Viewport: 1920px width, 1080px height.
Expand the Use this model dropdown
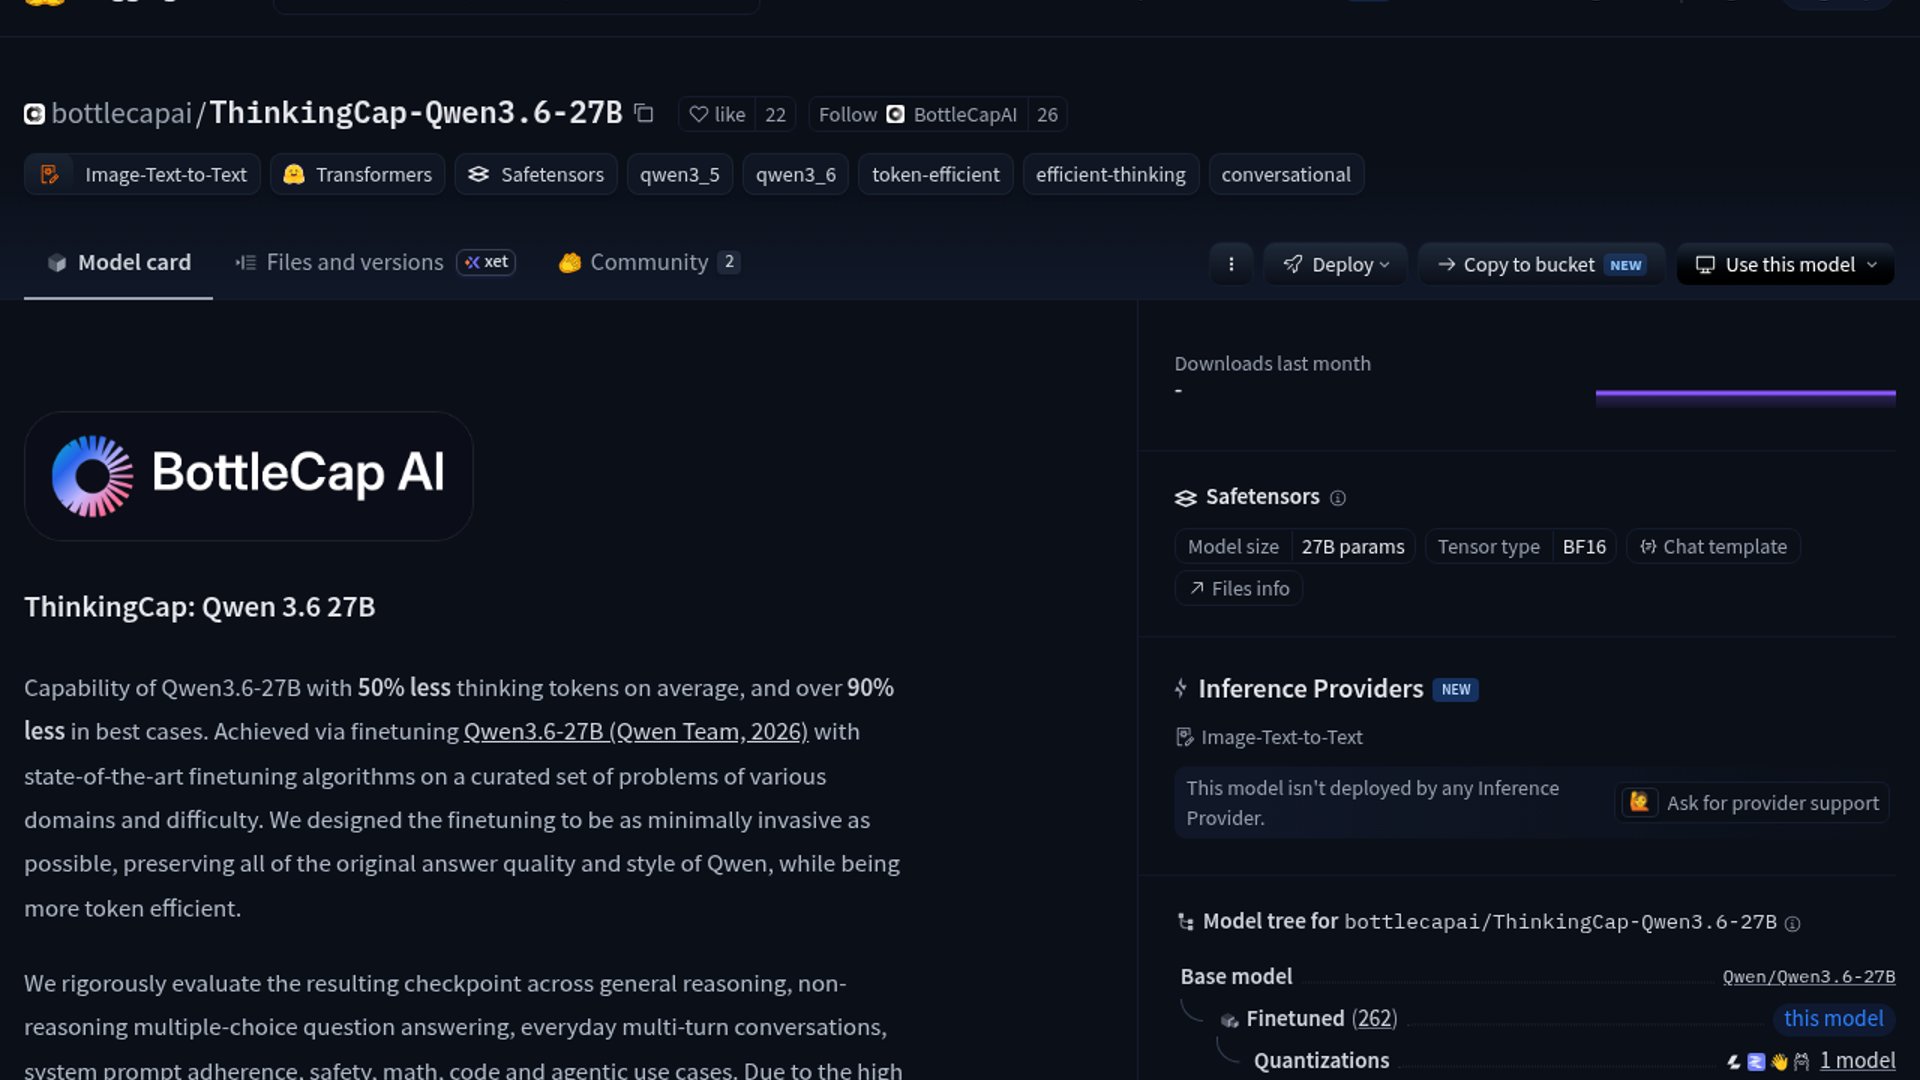click(1785, 264)
